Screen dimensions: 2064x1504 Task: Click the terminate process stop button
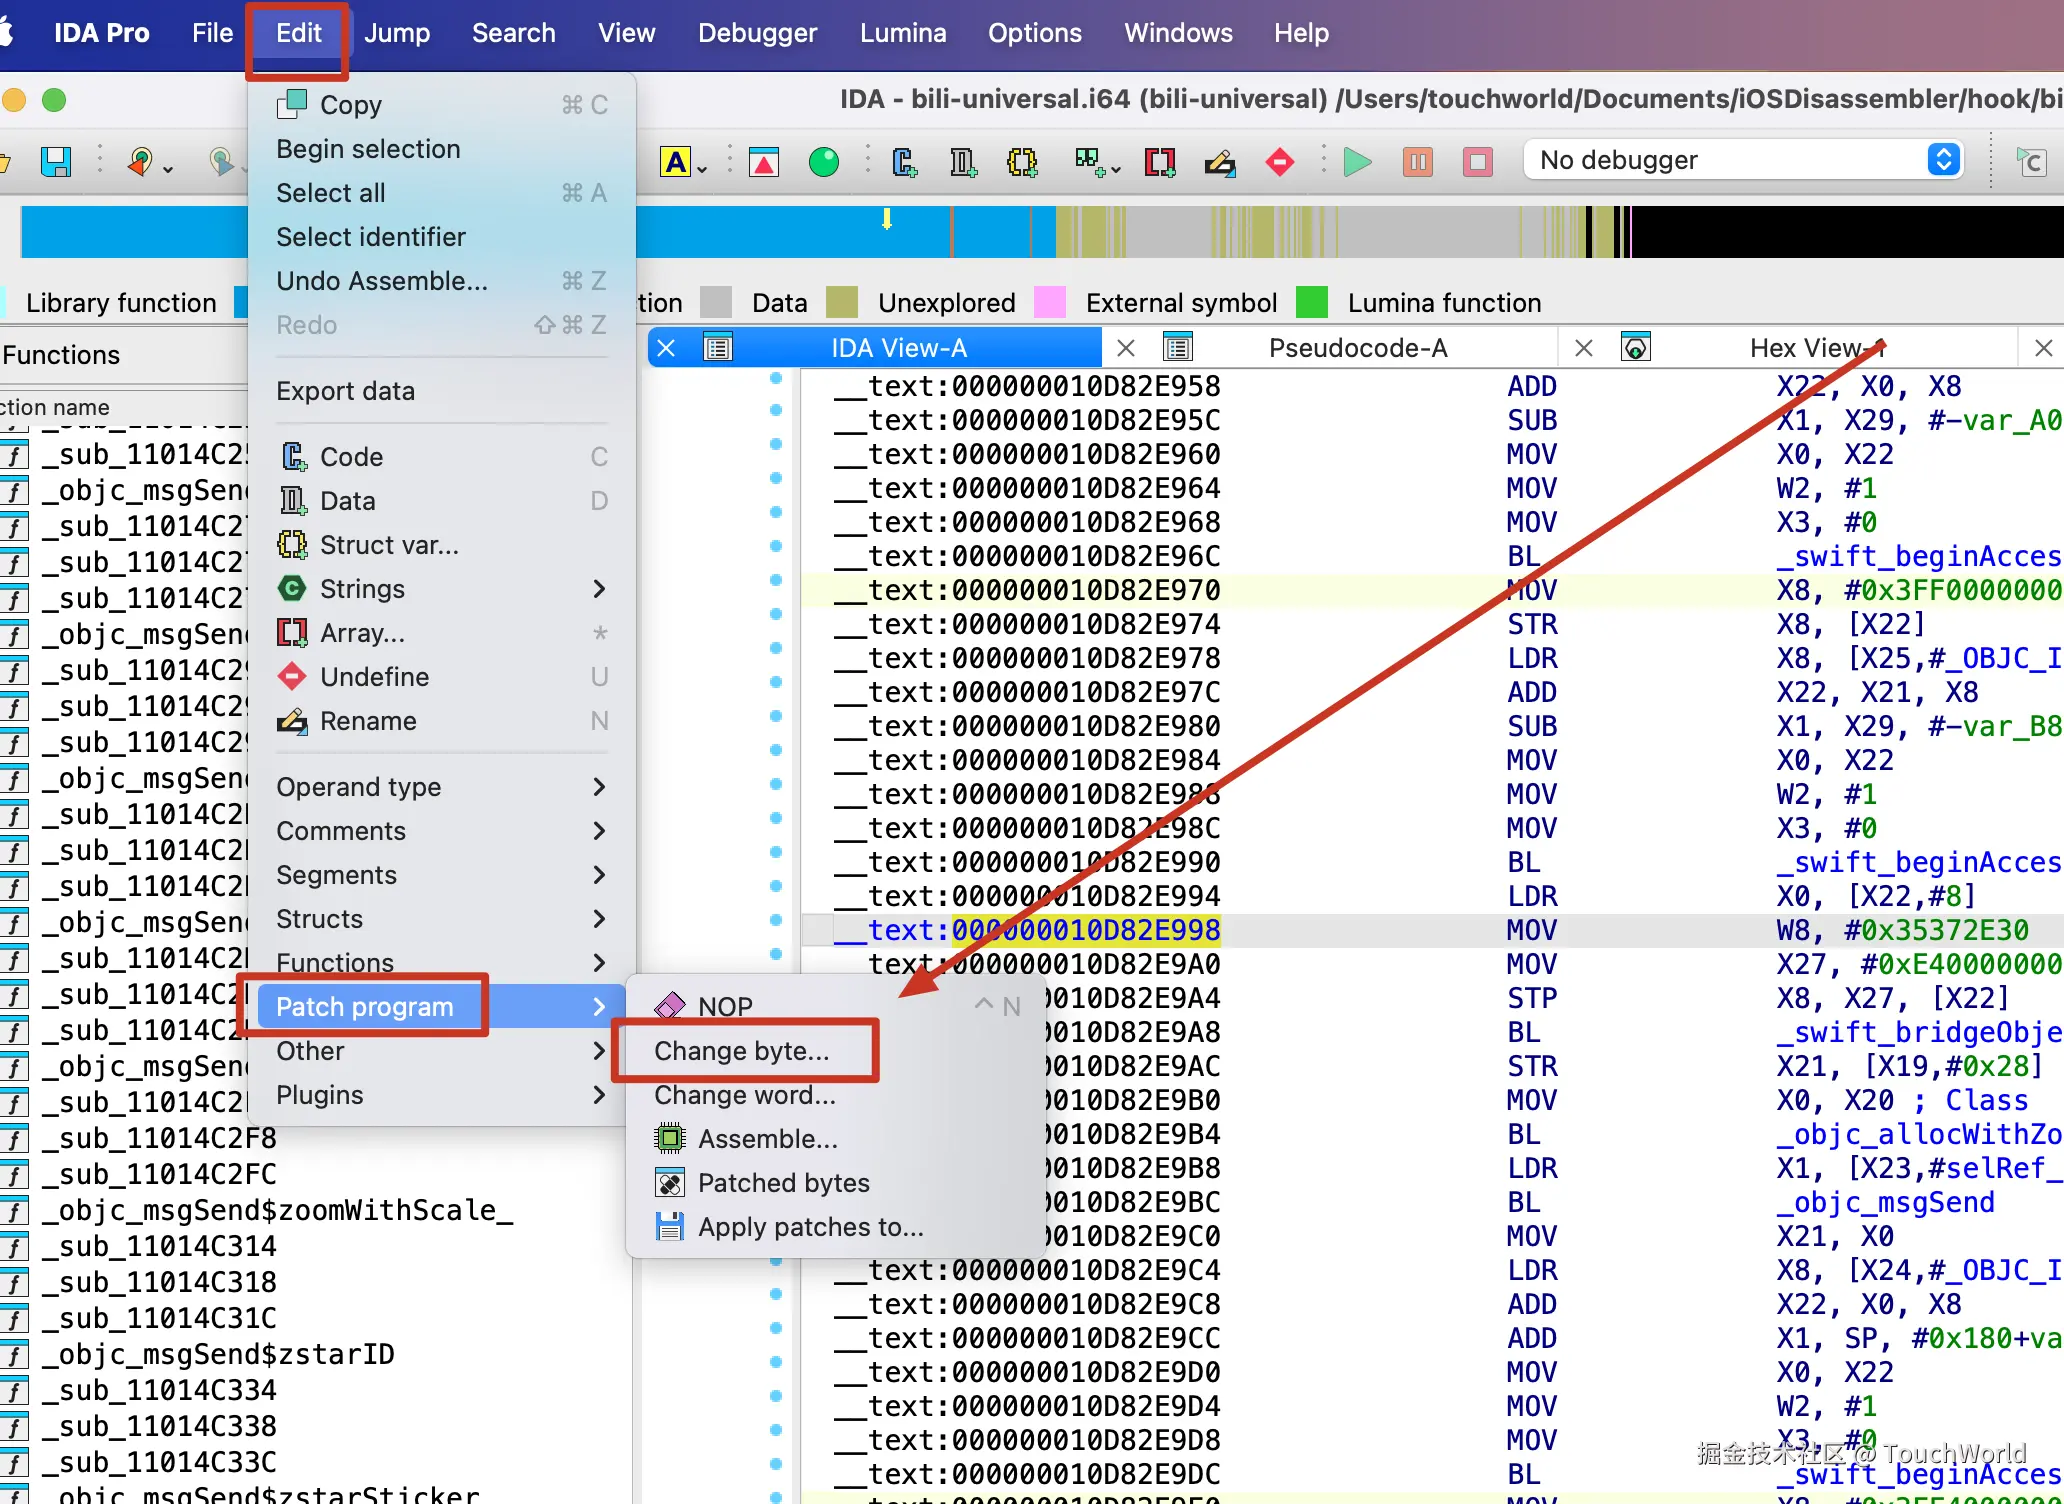(x=1477, y=161)
